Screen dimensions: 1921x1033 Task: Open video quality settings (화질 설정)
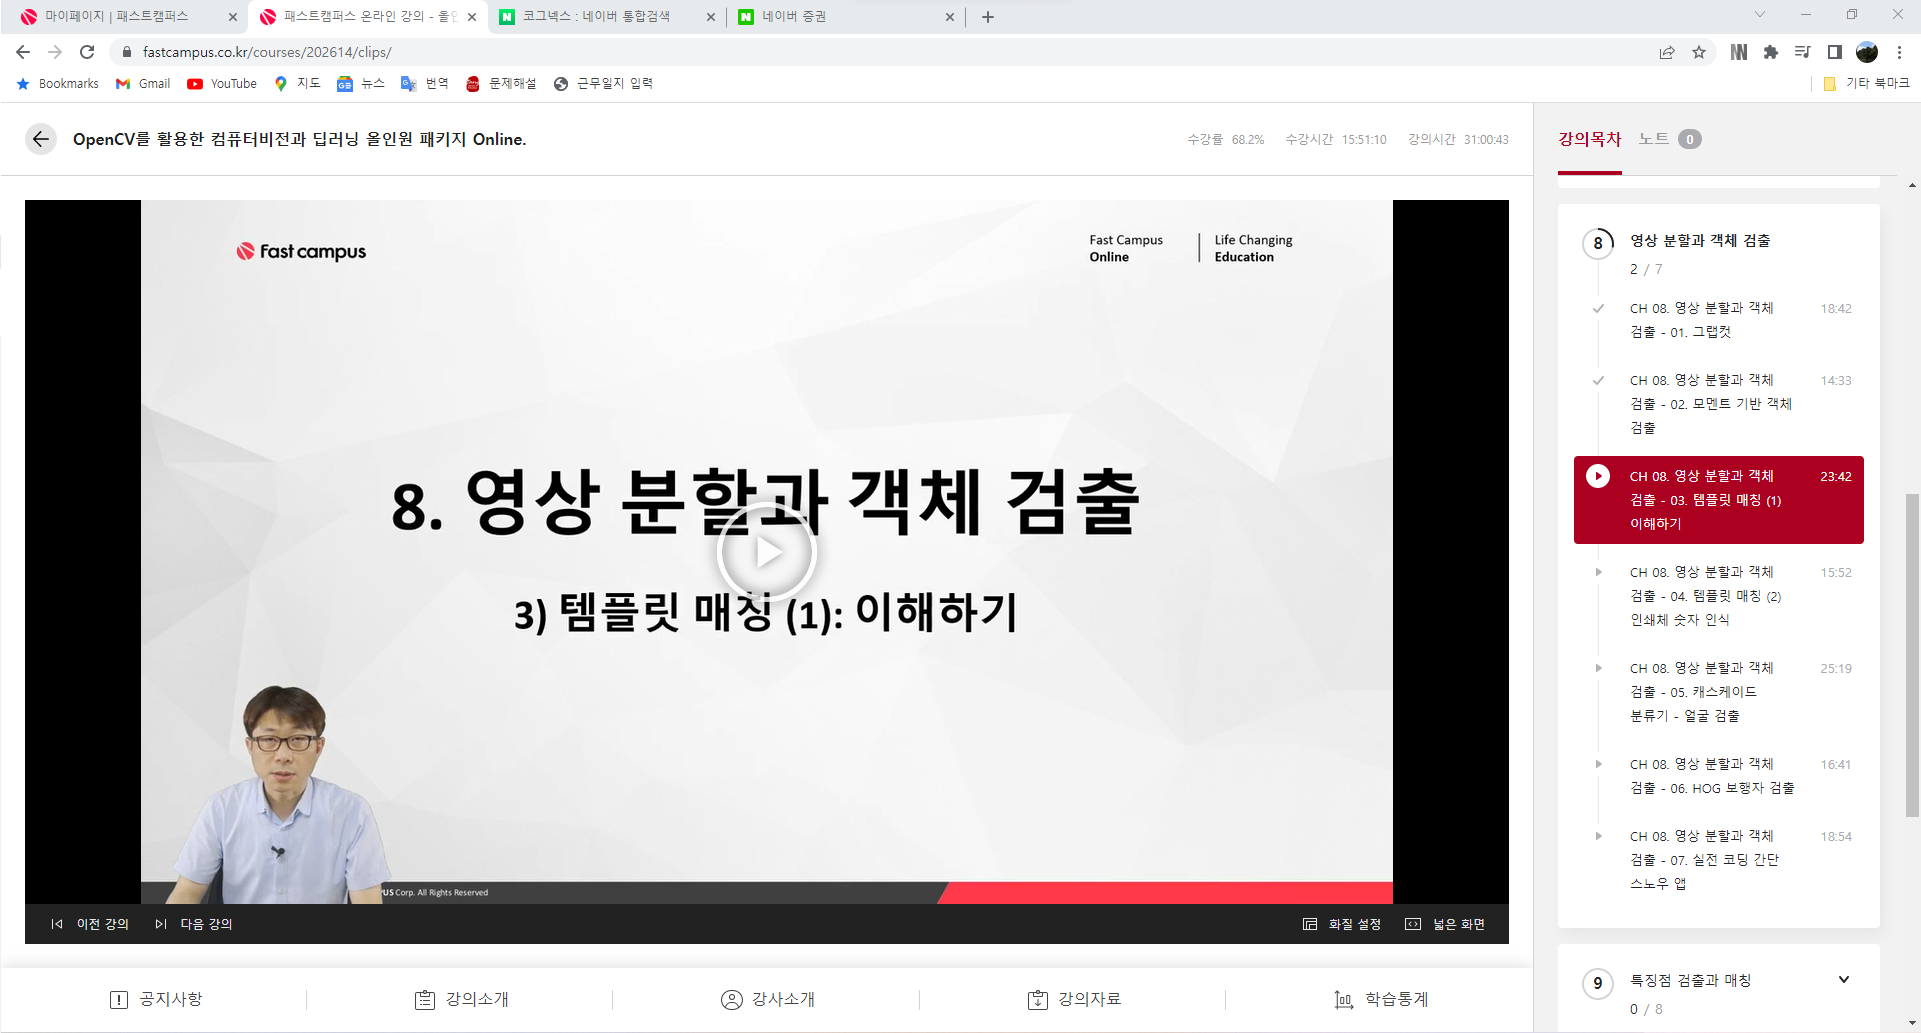1342,924
